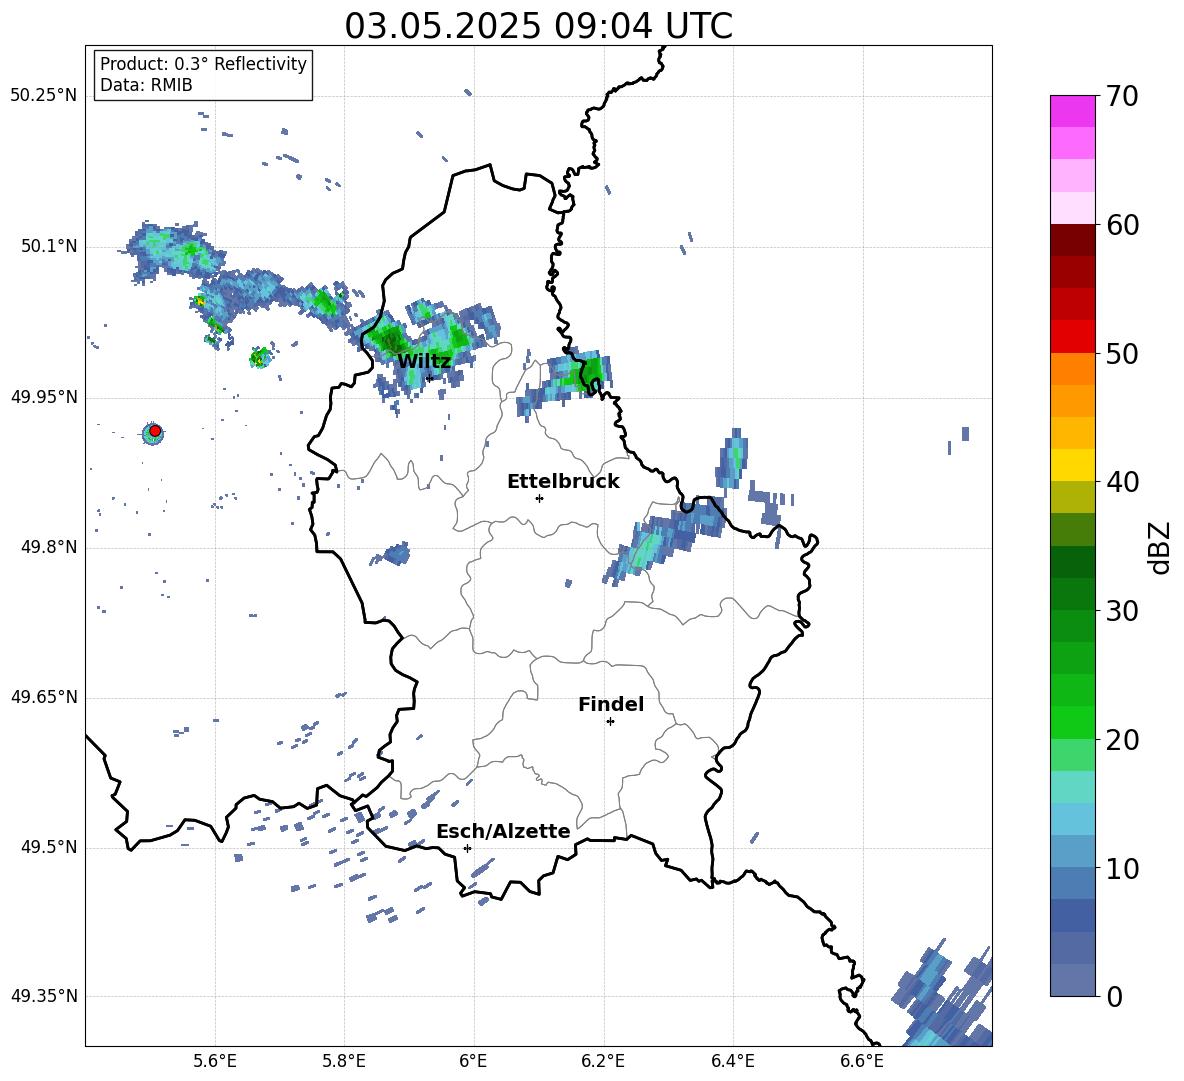Viewport: 1184px width, 1081px height.
Task: Click the red dot radar marker
Action: point(155,431)
